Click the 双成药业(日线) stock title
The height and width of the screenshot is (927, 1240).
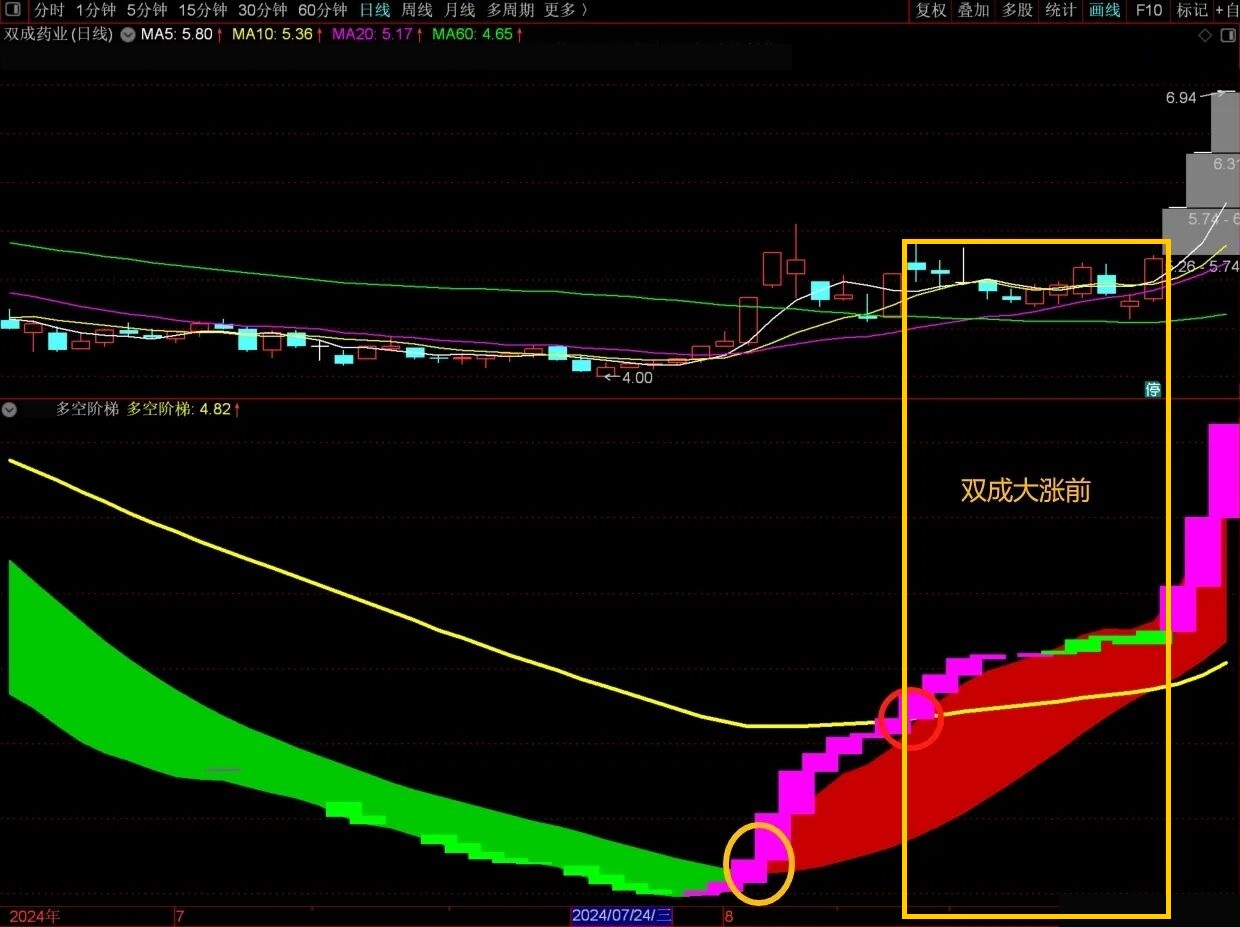coord(59,34)
